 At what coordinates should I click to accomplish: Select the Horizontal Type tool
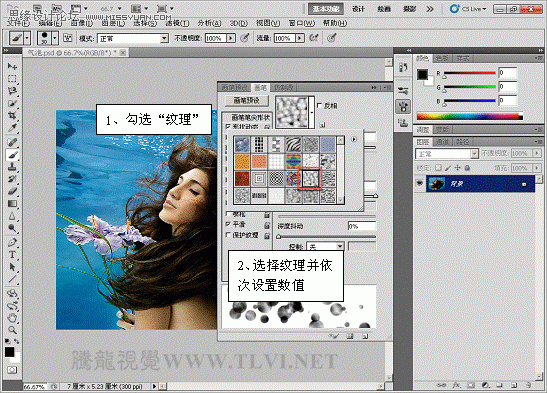(12, 255)
